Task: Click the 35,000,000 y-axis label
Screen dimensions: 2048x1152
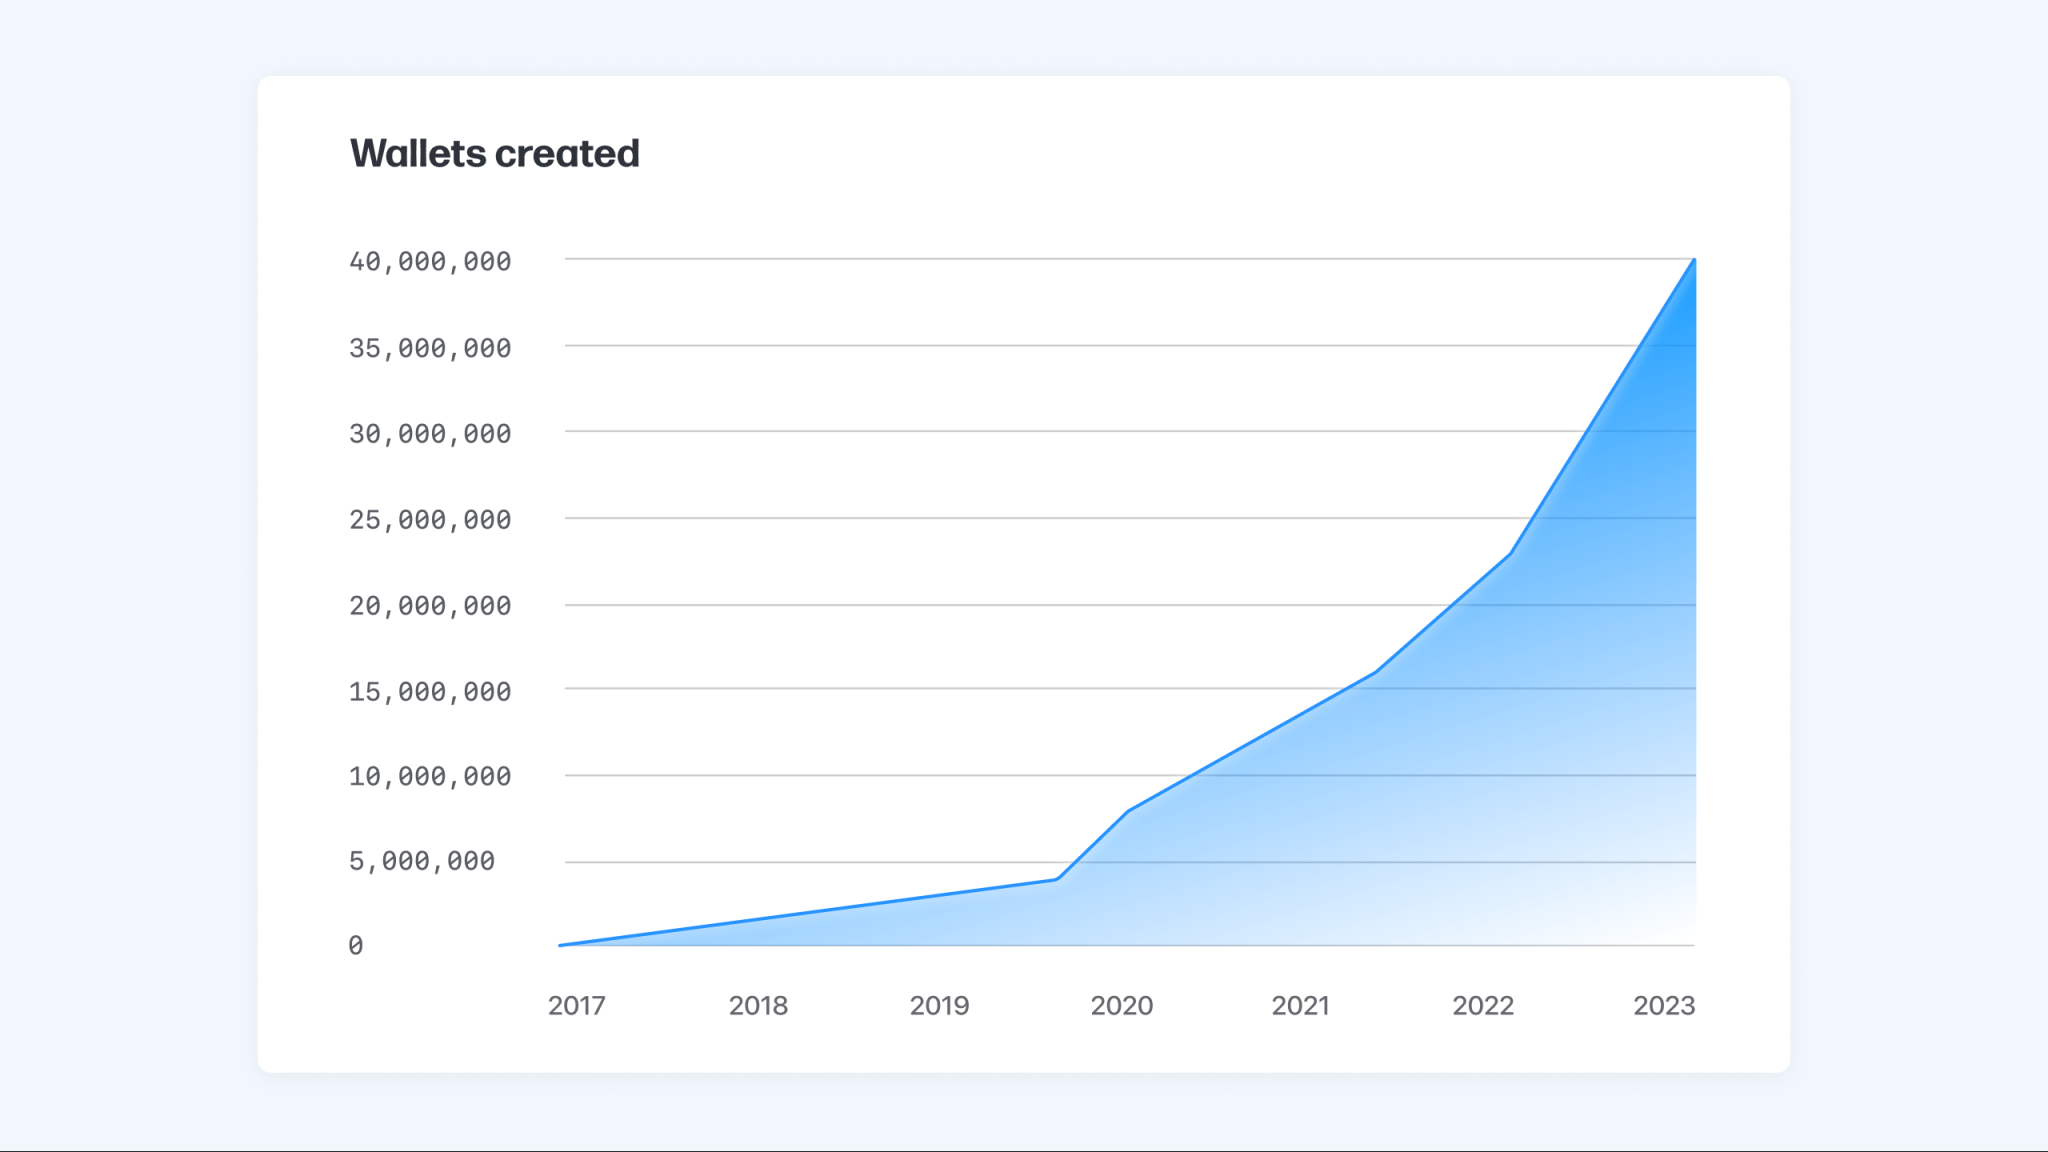Action: (x=430, y=347)
